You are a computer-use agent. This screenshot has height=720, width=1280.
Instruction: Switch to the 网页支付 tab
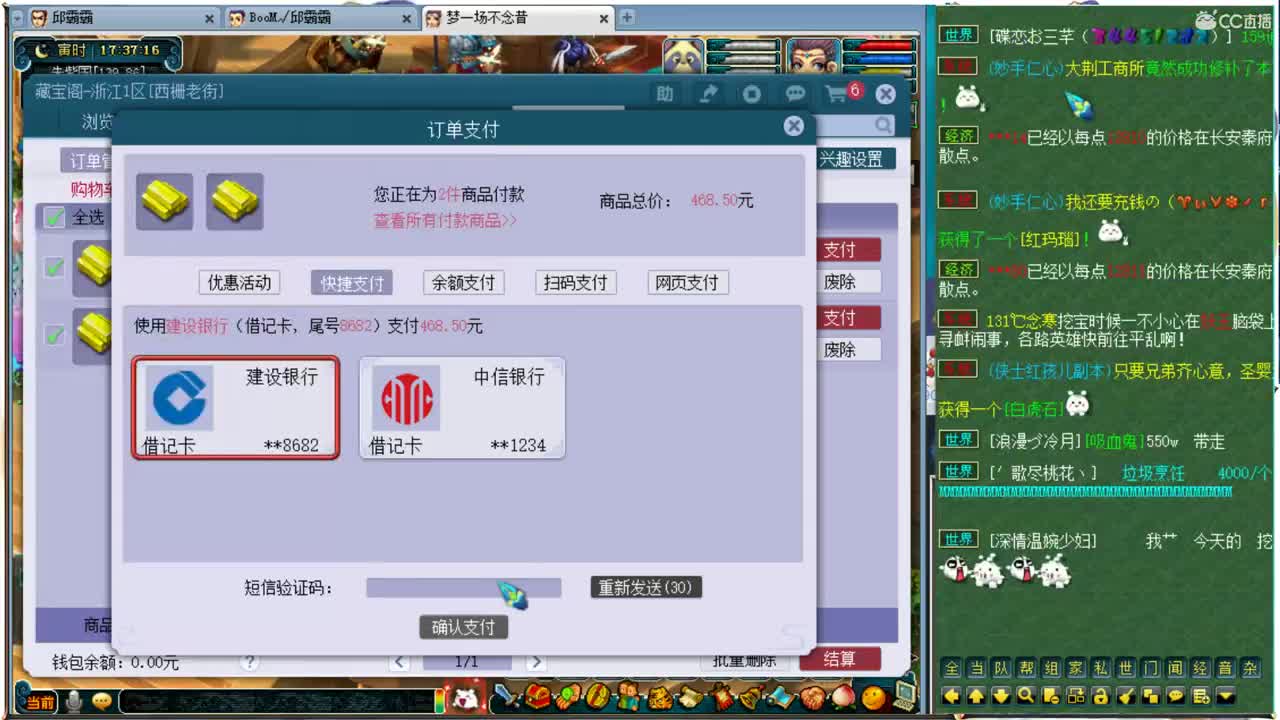coord(687,282)
